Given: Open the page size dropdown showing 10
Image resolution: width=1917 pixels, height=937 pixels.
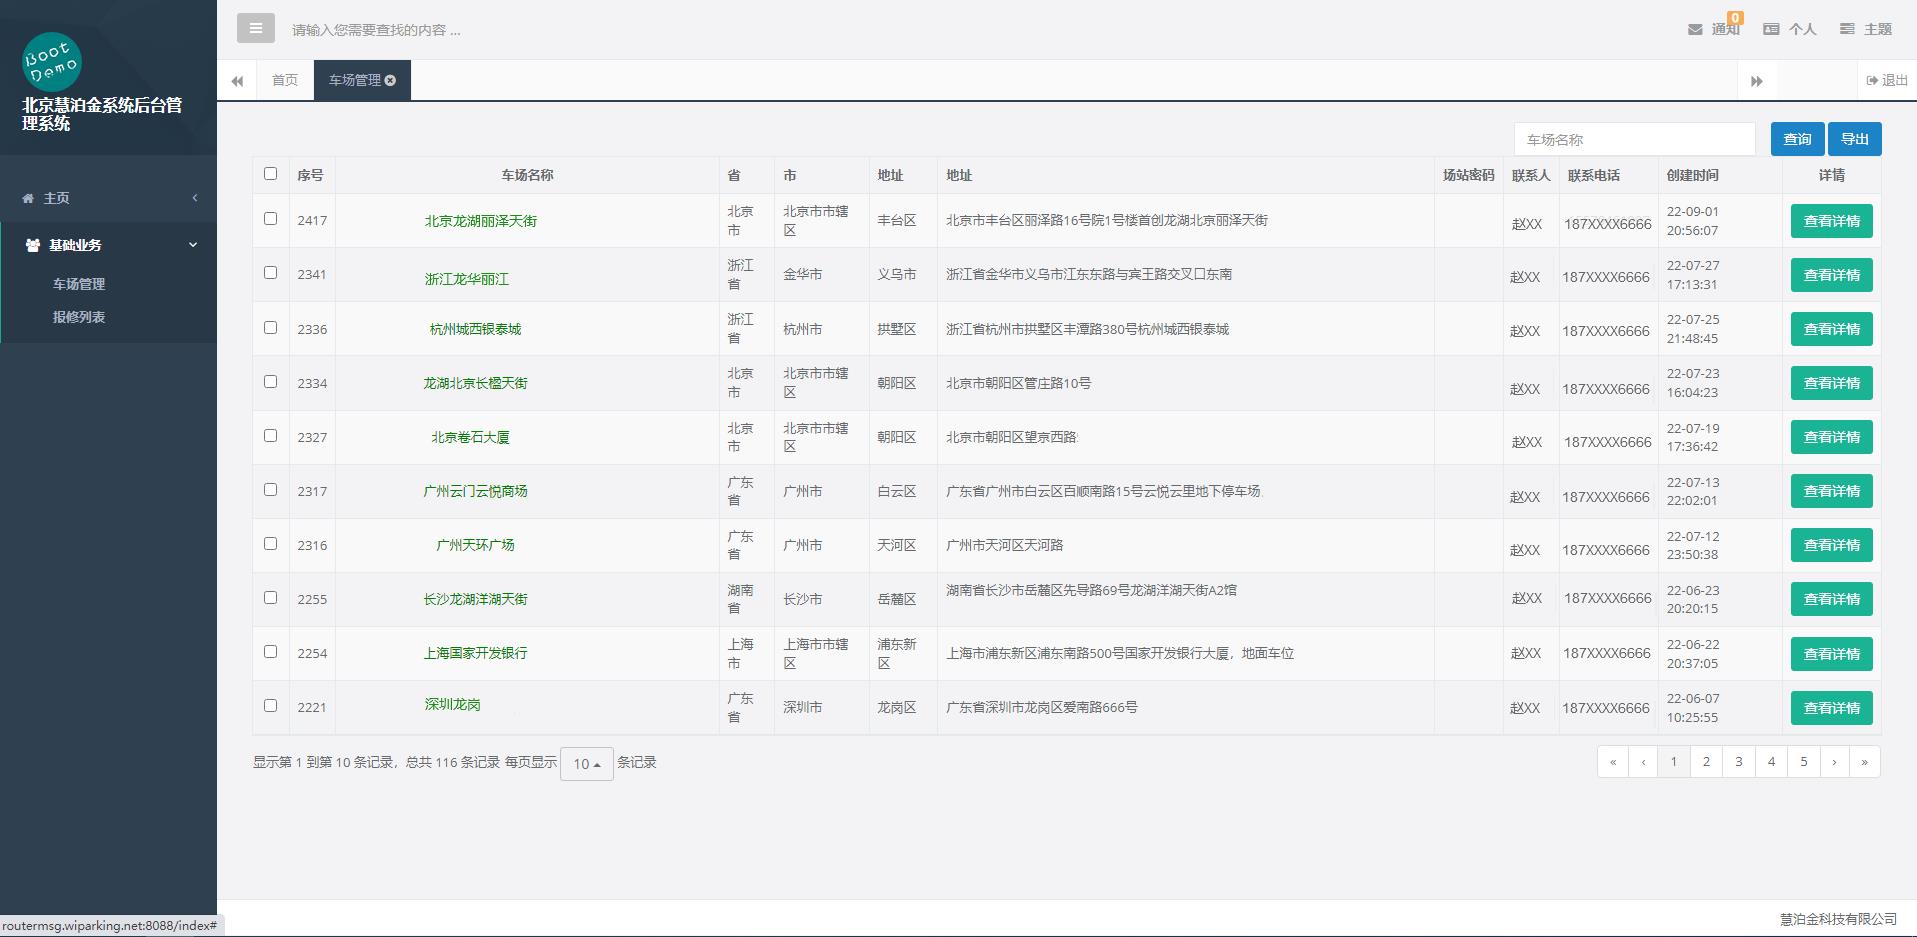Looking at the screenshot, I should point(586,764).
